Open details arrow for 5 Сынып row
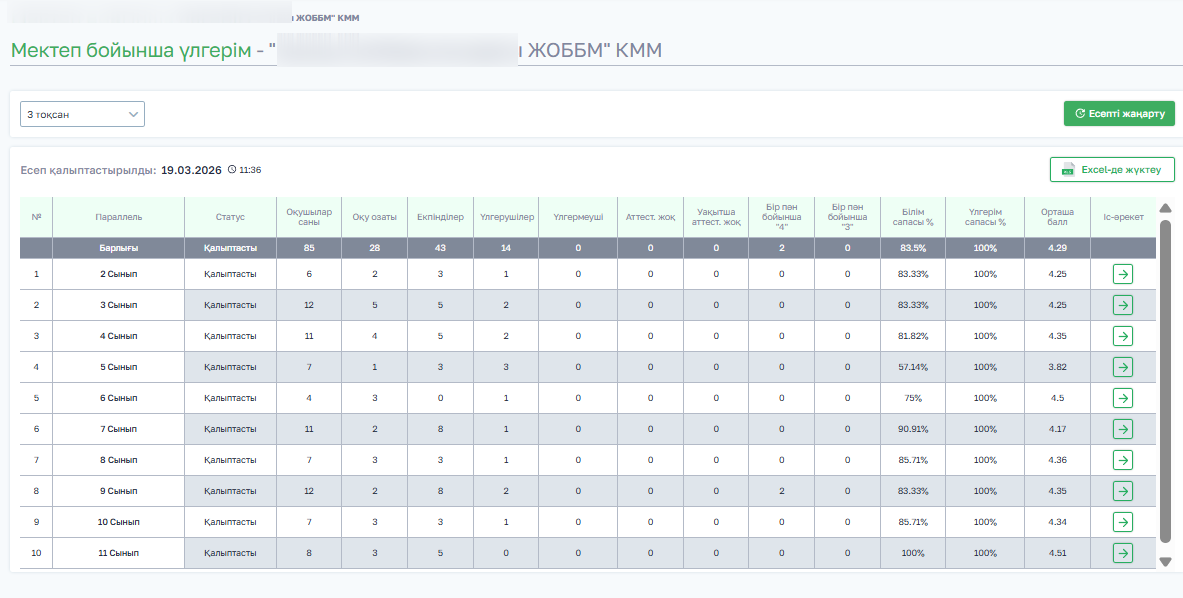The height and width of the screenshot is (598, 1183). [1123, 367]
